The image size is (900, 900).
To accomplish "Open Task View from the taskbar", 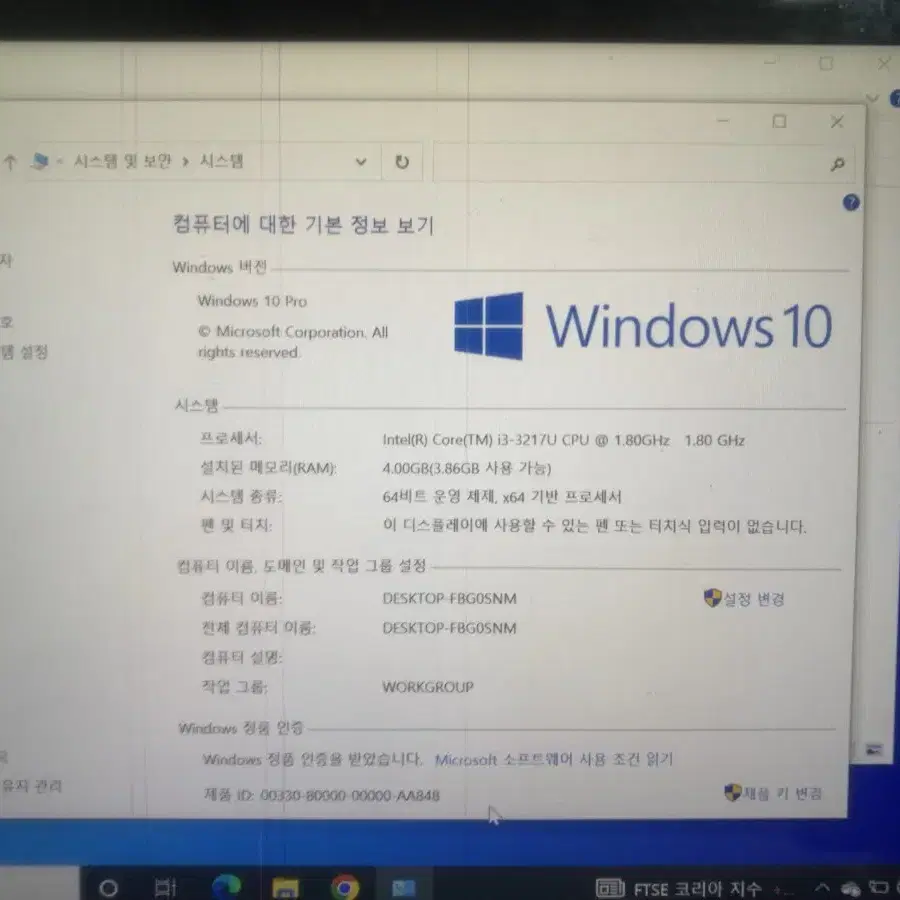I will click(165, 889).
